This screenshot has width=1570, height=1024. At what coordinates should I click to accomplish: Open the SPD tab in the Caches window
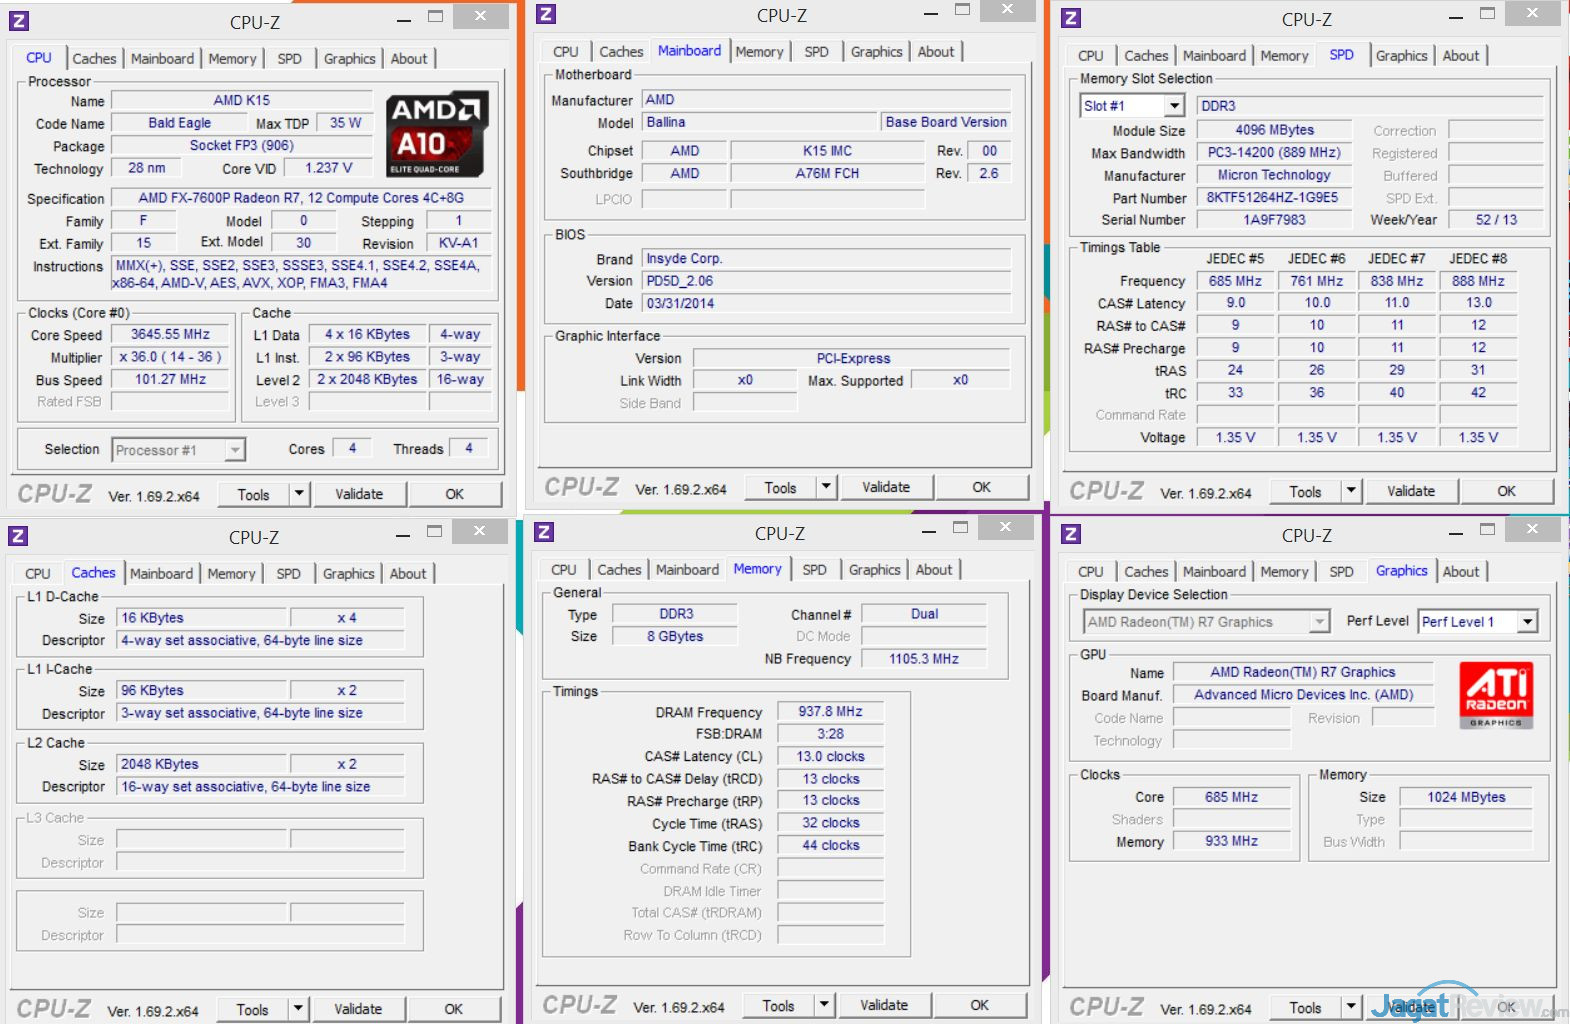[288, 574]
